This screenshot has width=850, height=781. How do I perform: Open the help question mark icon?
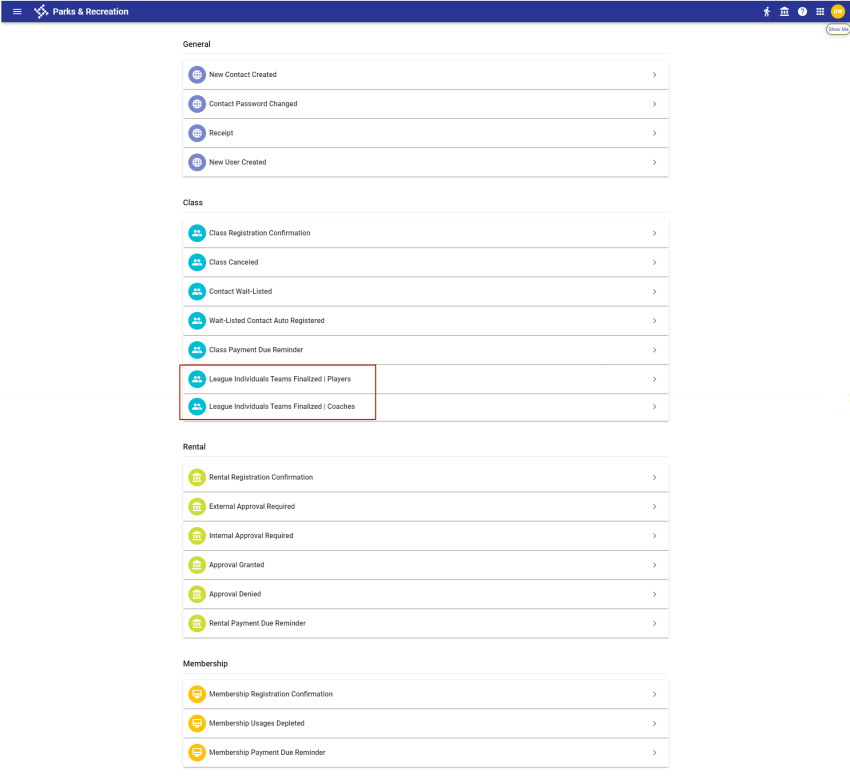pos(802,12)
